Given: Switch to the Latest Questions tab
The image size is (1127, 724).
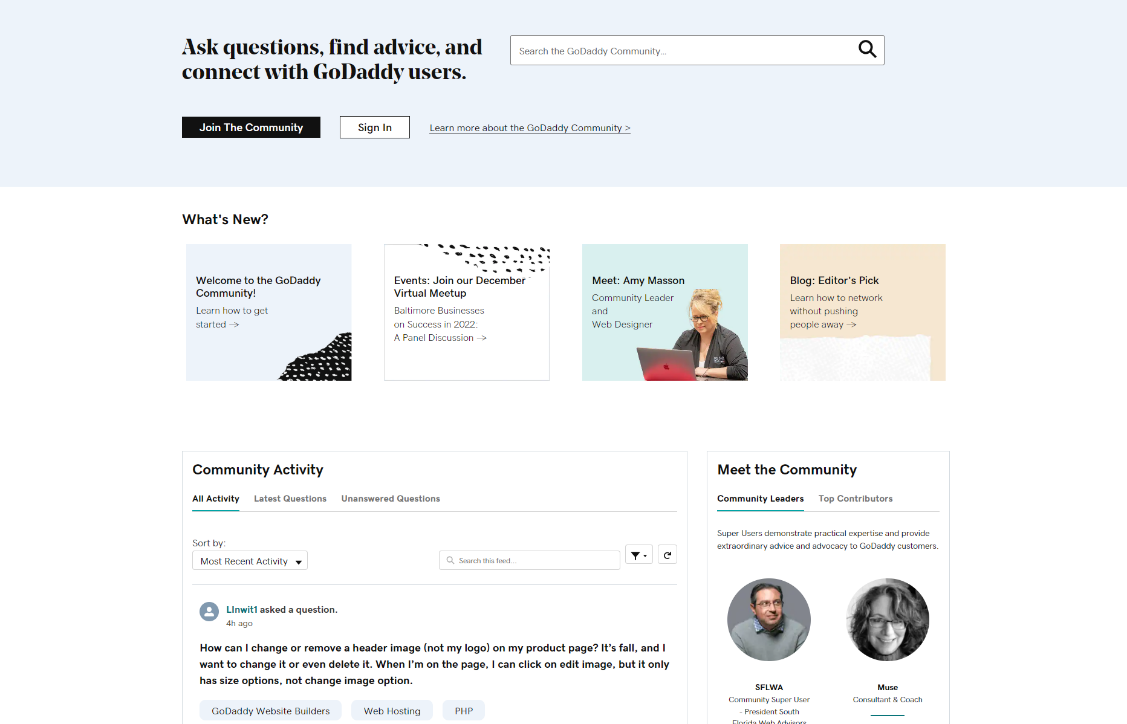Looking at the screenshot, I should pyautogui.click(x=290, y=498).
